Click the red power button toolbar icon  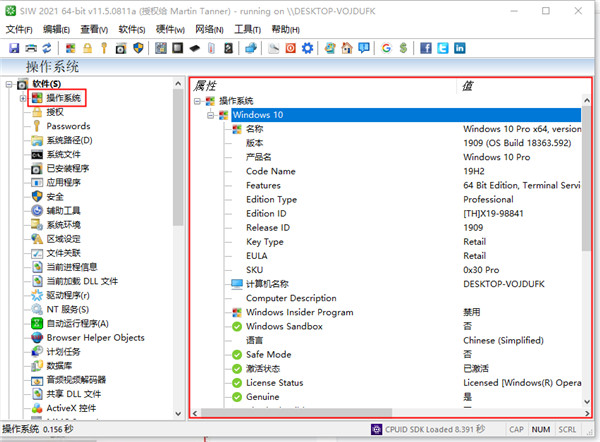[290, 48]
